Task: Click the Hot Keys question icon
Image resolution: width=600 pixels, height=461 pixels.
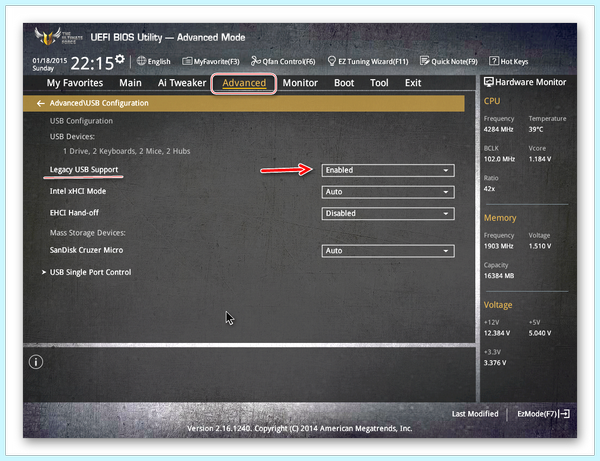Action: coord(494,61)
